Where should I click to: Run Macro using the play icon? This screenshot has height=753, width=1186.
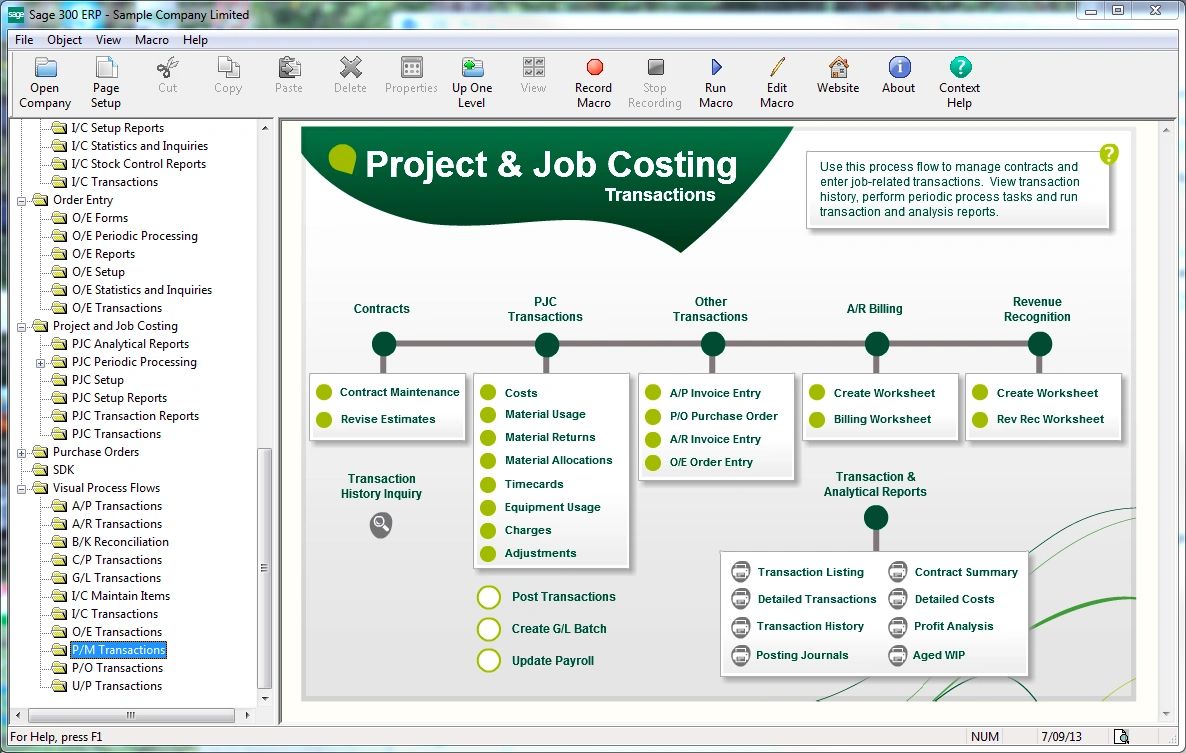[716, 68]
